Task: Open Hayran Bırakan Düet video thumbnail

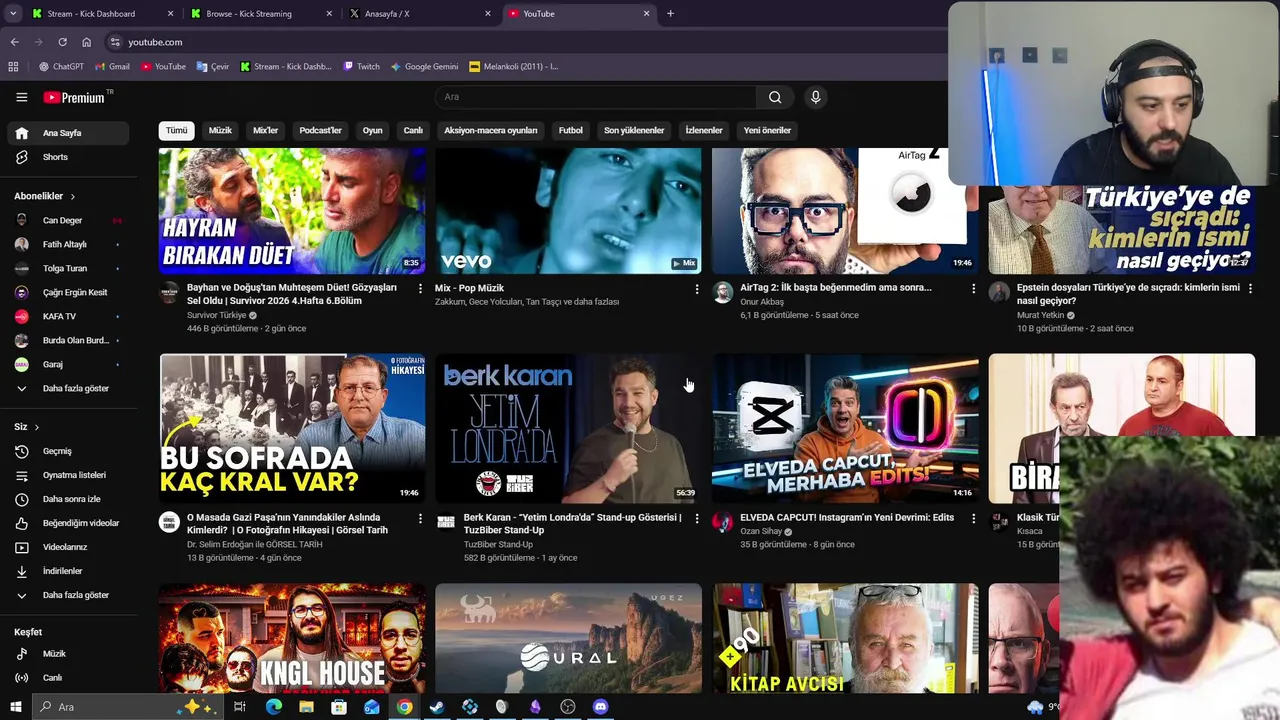Action: click(x=292, y=211)
